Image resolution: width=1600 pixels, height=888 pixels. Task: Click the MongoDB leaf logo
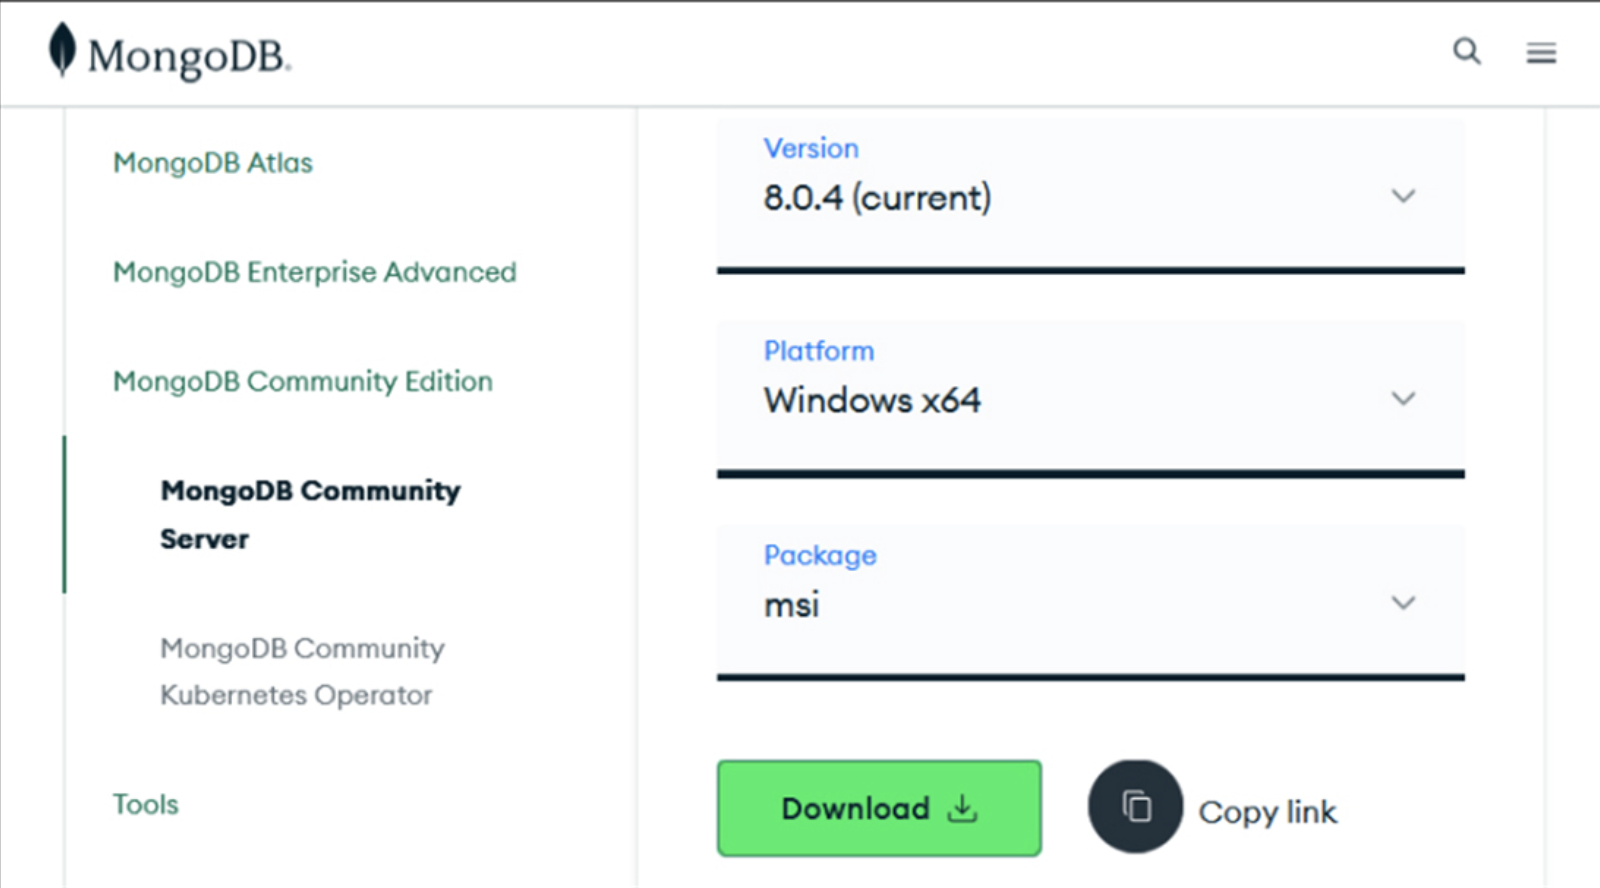pyautogui.click(x=62, y=49)
